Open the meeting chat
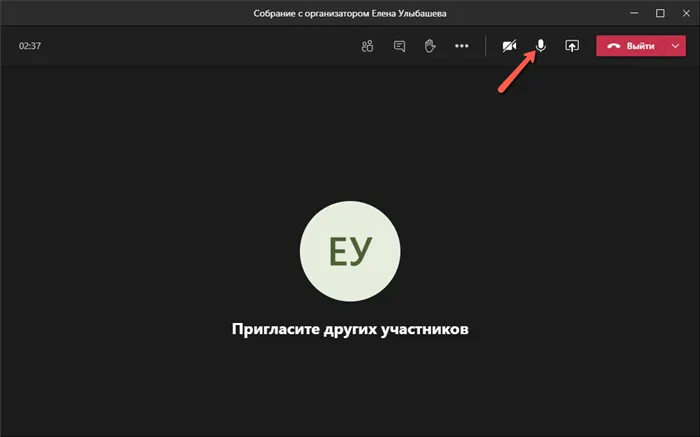The height and width of the screenshot is (437, 700). (400, 46)
